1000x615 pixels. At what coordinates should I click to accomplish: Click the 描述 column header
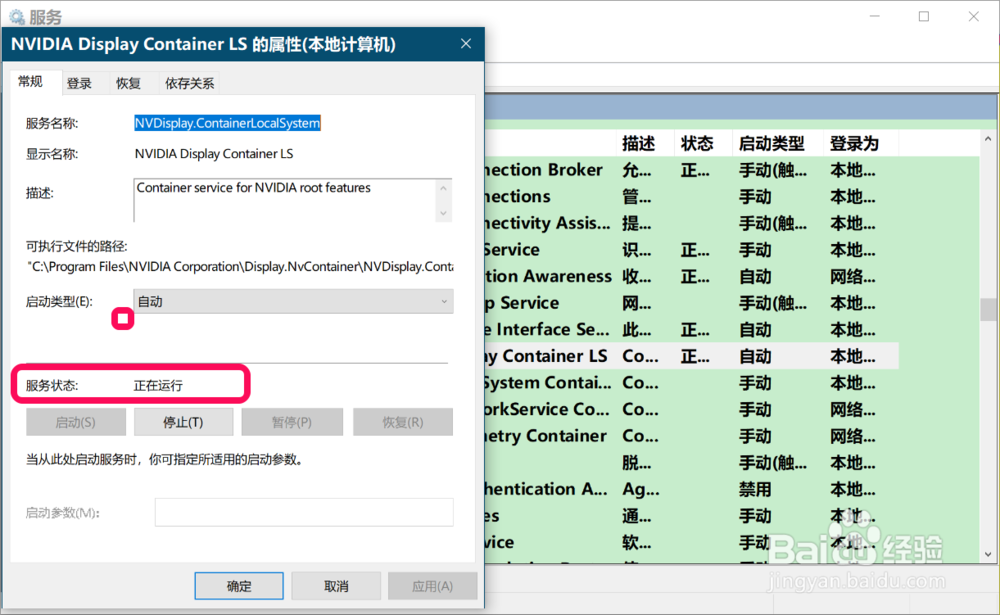pos(638,143)
